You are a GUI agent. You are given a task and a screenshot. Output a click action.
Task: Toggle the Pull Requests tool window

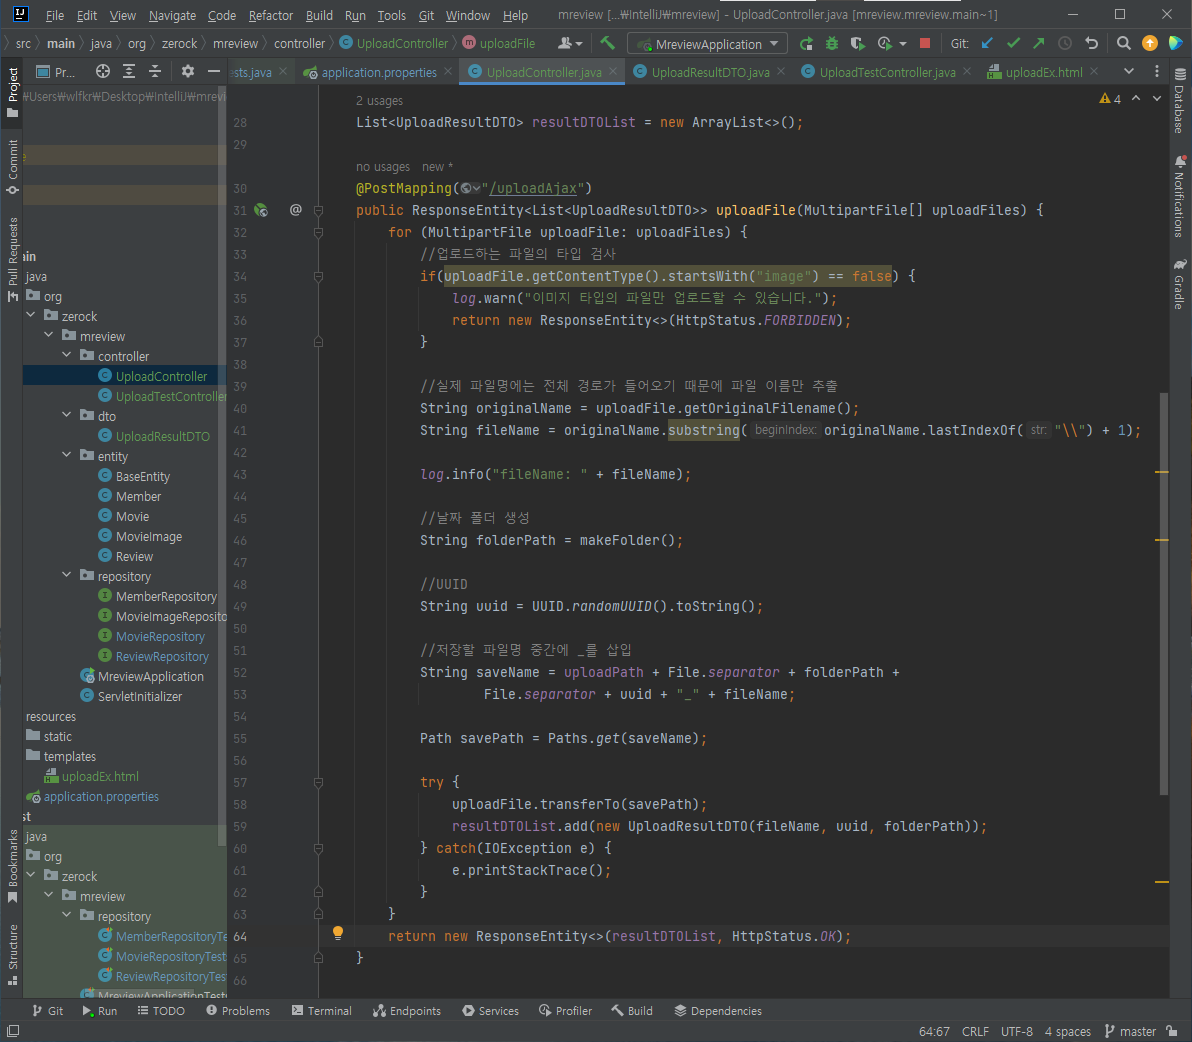pyautogui.click(x=12, y=260)
